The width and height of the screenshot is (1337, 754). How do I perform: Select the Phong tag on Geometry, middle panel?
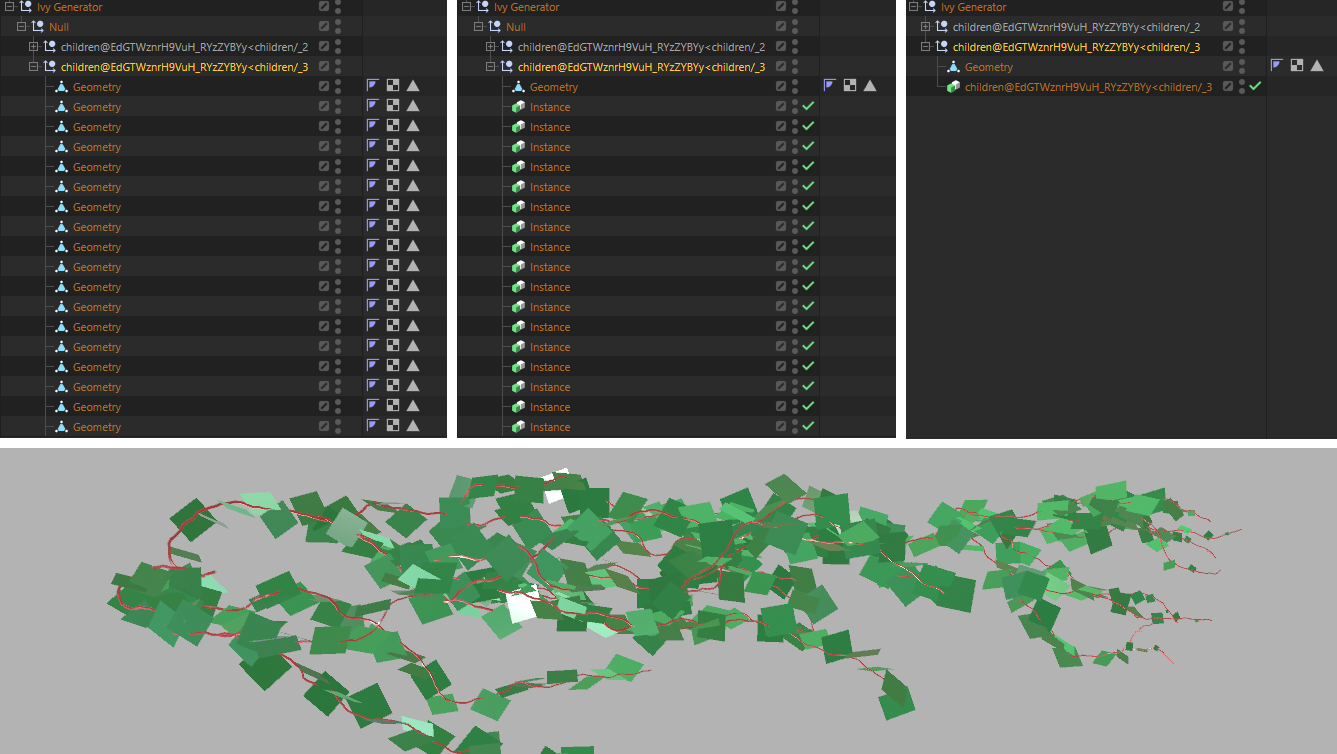pyautogui.click(x=830, y=86)
